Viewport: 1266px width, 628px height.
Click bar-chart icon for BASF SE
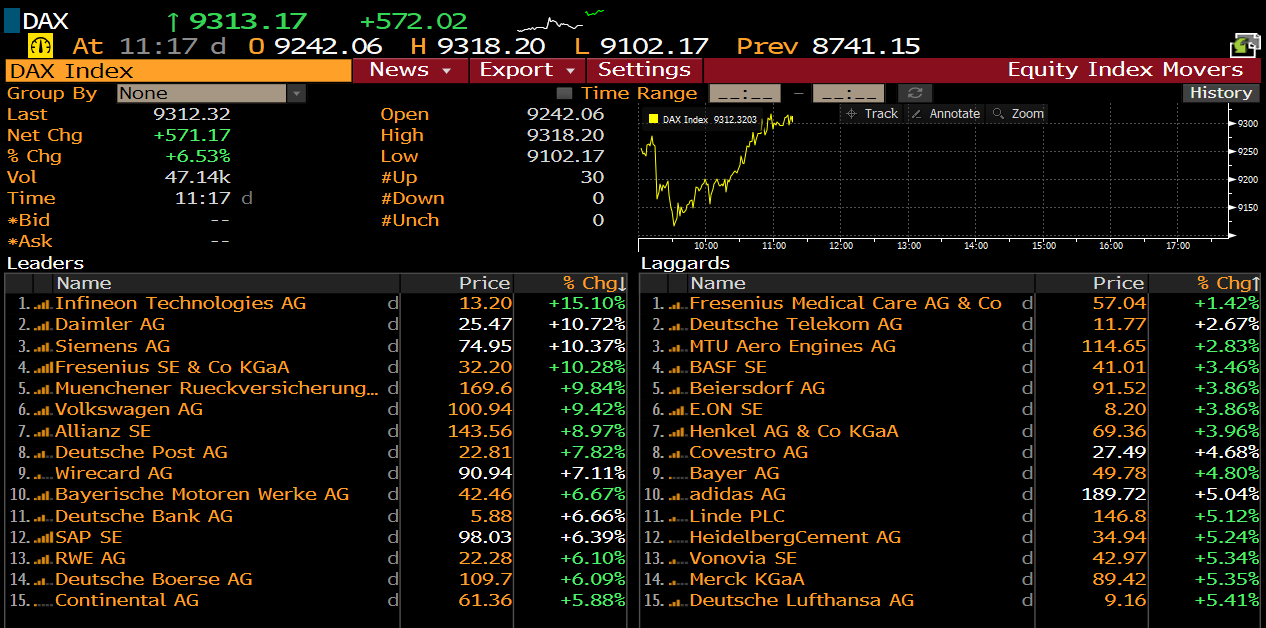(x=677, y=368)
